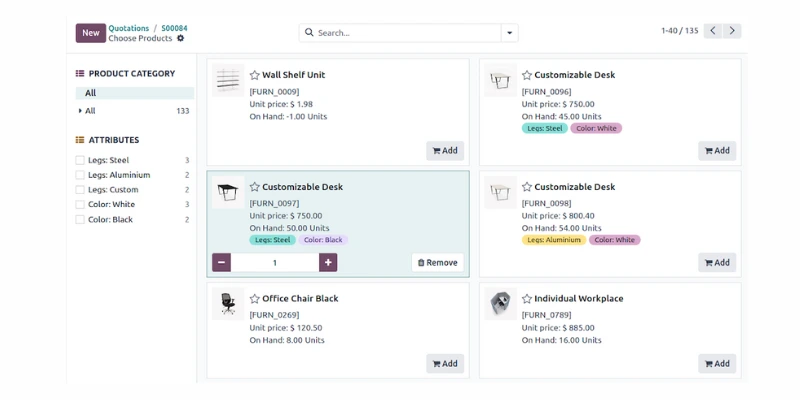Click Legs: Steel tag on FURN_0097
800x400 pixels.
click(x=272, y=240)
